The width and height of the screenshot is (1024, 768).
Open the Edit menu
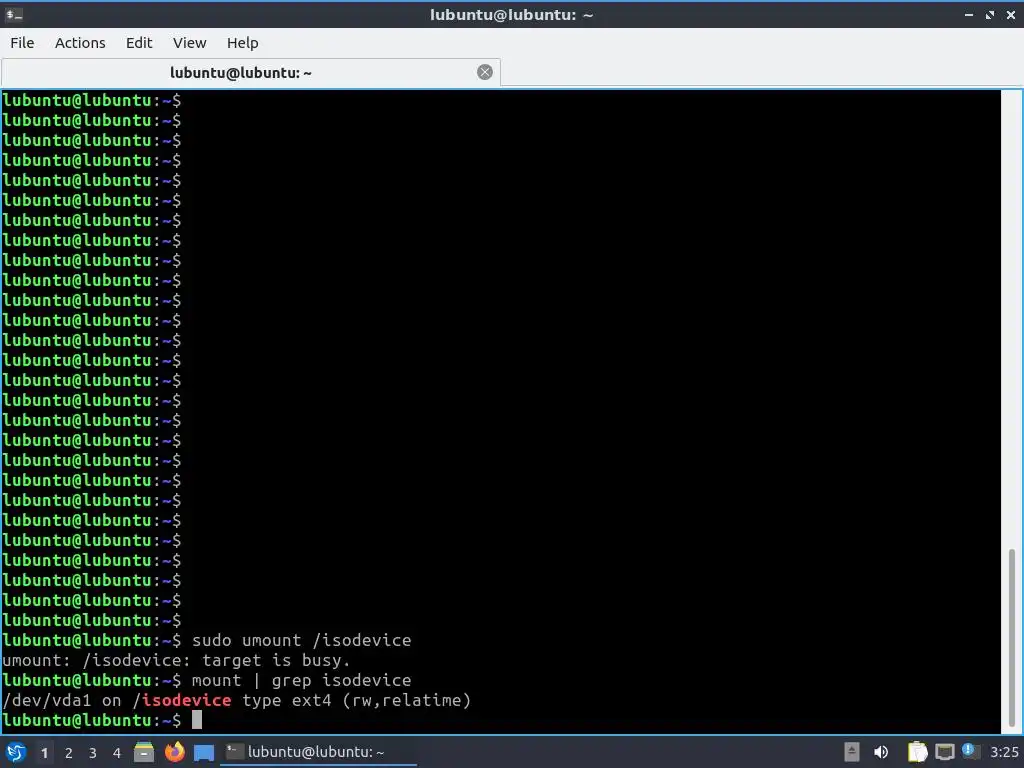pyautogui.click(x=138, y=43)
